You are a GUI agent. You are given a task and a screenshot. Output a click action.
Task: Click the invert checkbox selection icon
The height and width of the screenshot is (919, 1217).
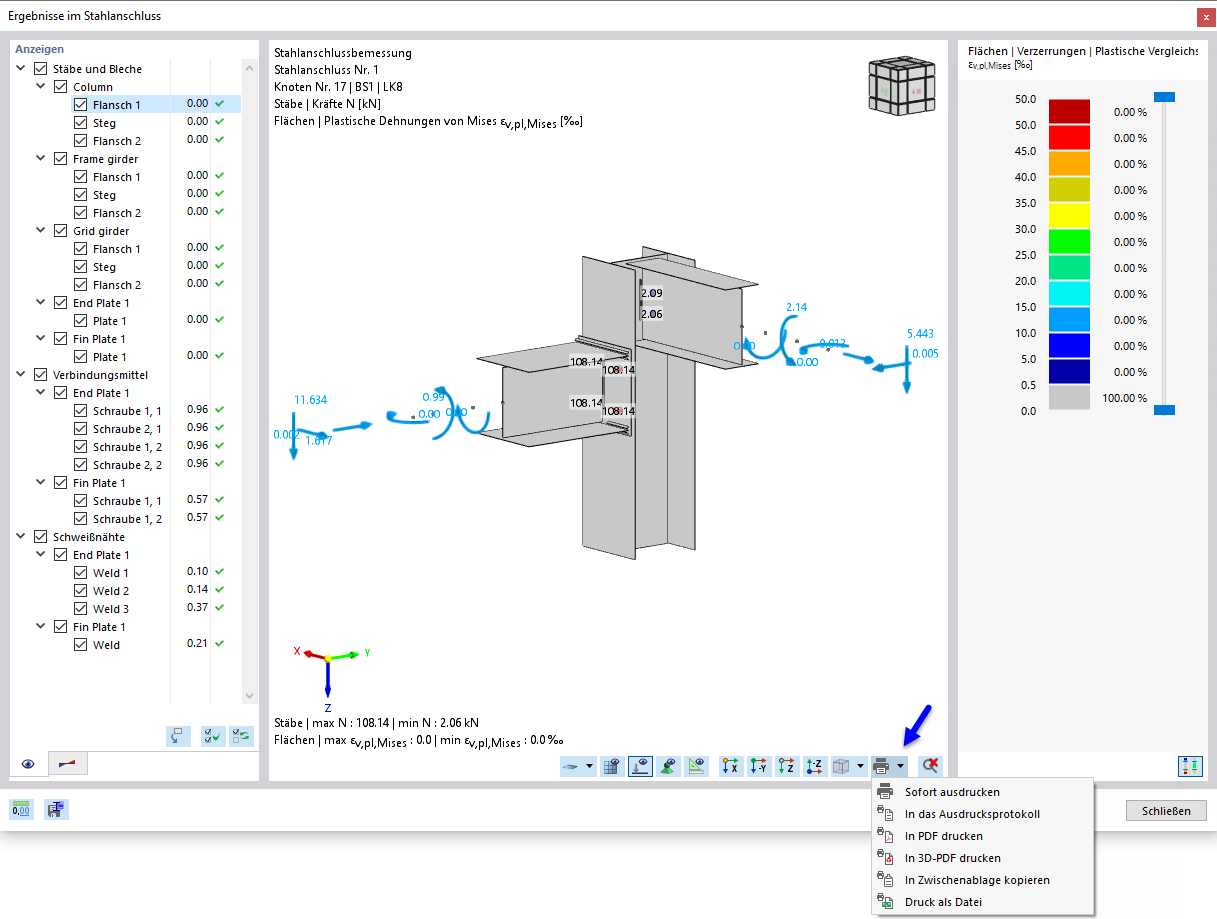(x=241, y=736)
